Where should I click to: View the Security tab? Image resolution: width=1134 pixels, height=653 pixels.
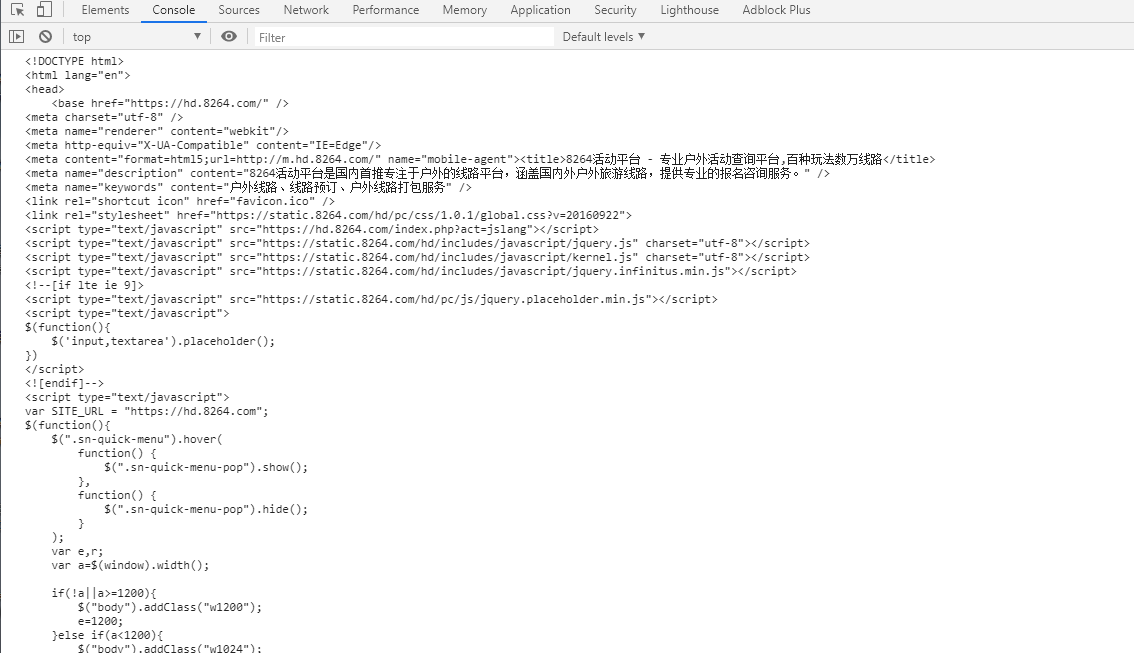coord(615,10)
